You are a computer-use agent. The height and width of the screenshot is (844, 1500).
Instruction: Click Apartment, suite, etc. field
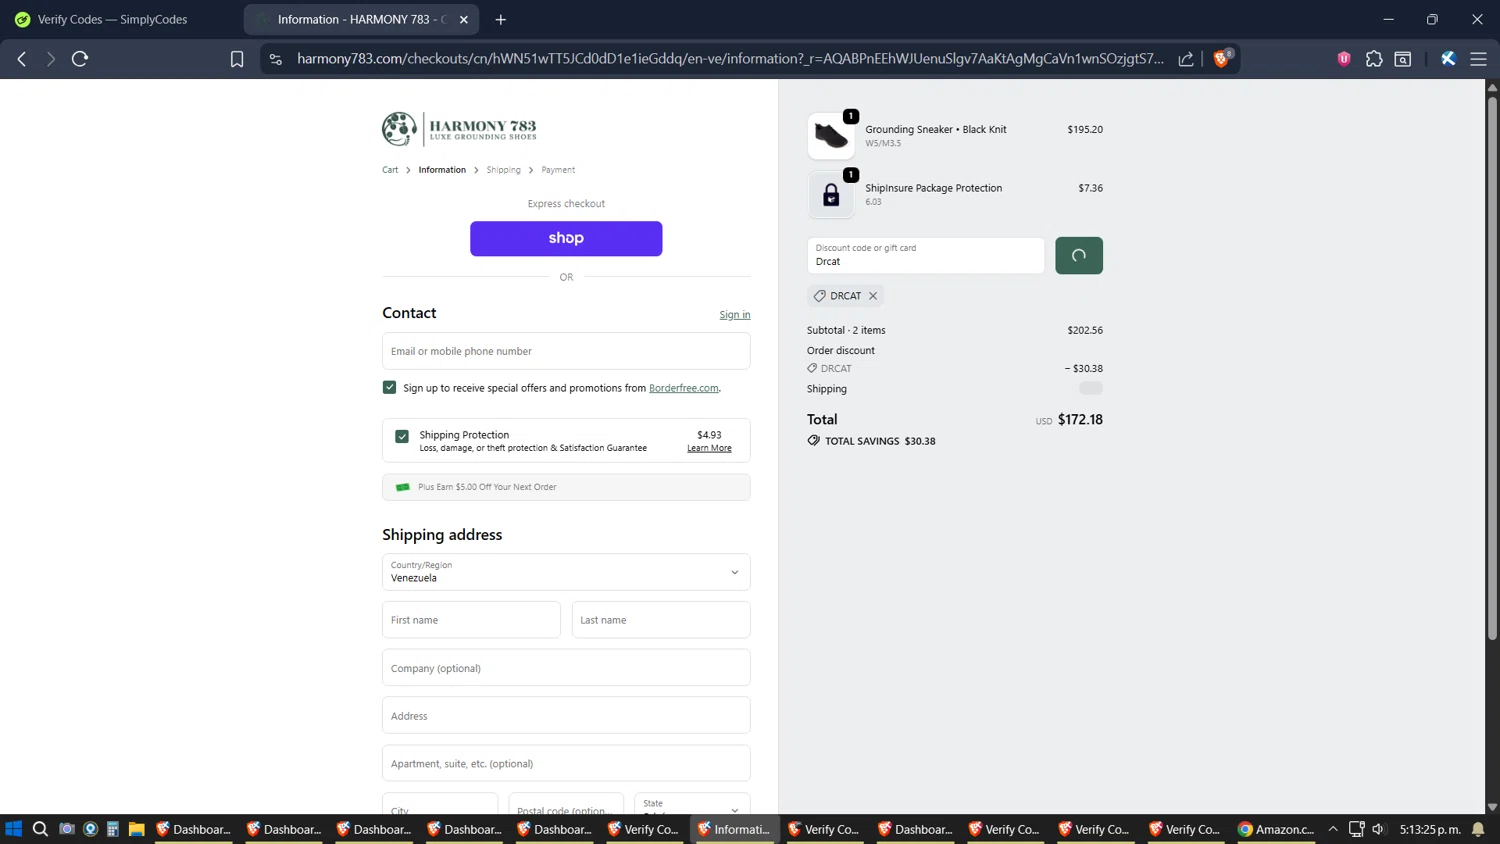(566, 763)
